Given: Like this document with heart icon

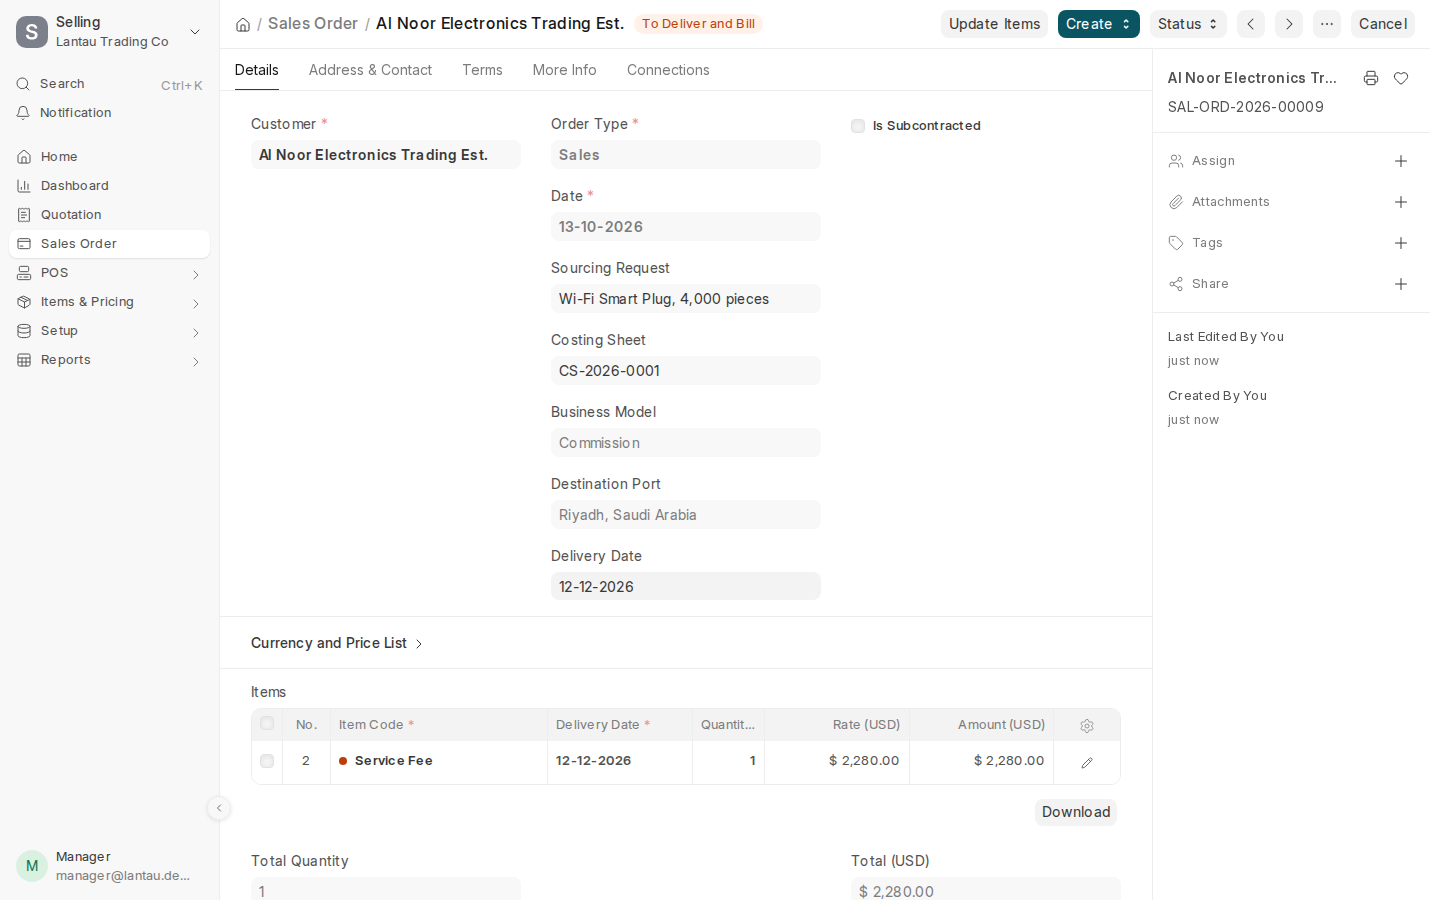Looking at the screenshot, I should (1401, 78).
